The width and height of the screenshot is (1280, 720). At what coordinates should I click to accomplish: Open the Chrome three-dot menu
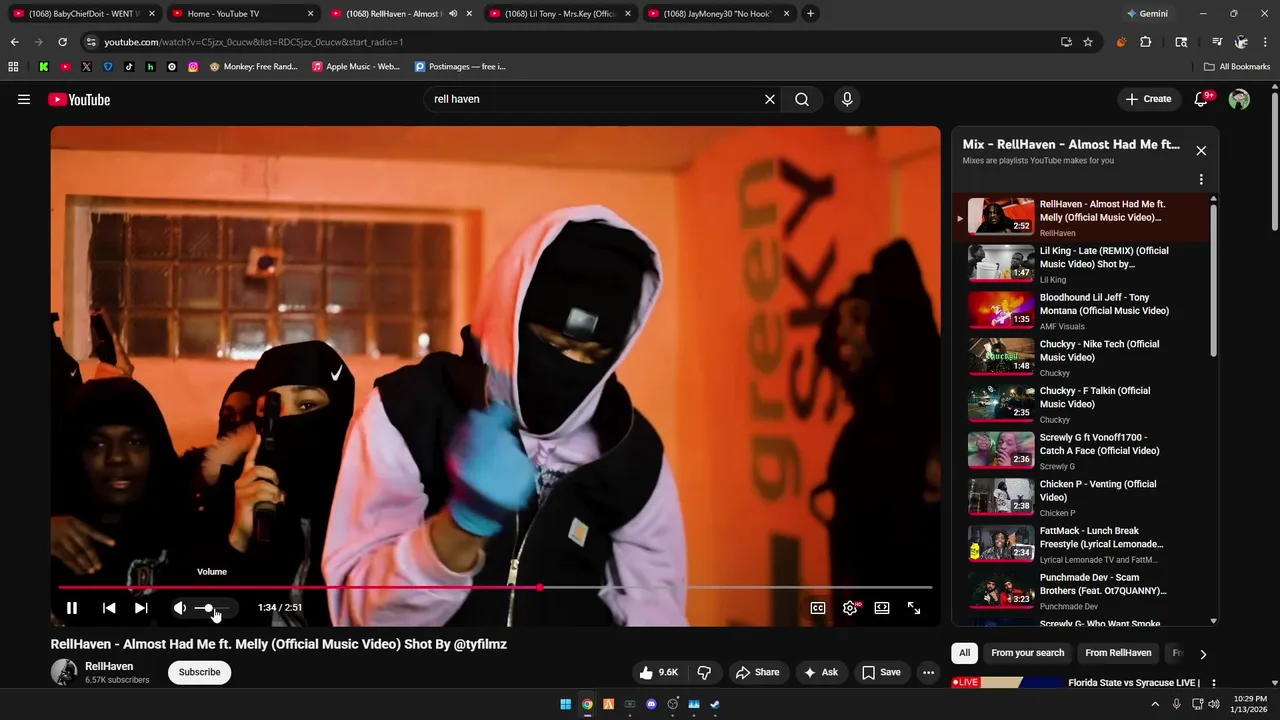tap(1266, 42)
